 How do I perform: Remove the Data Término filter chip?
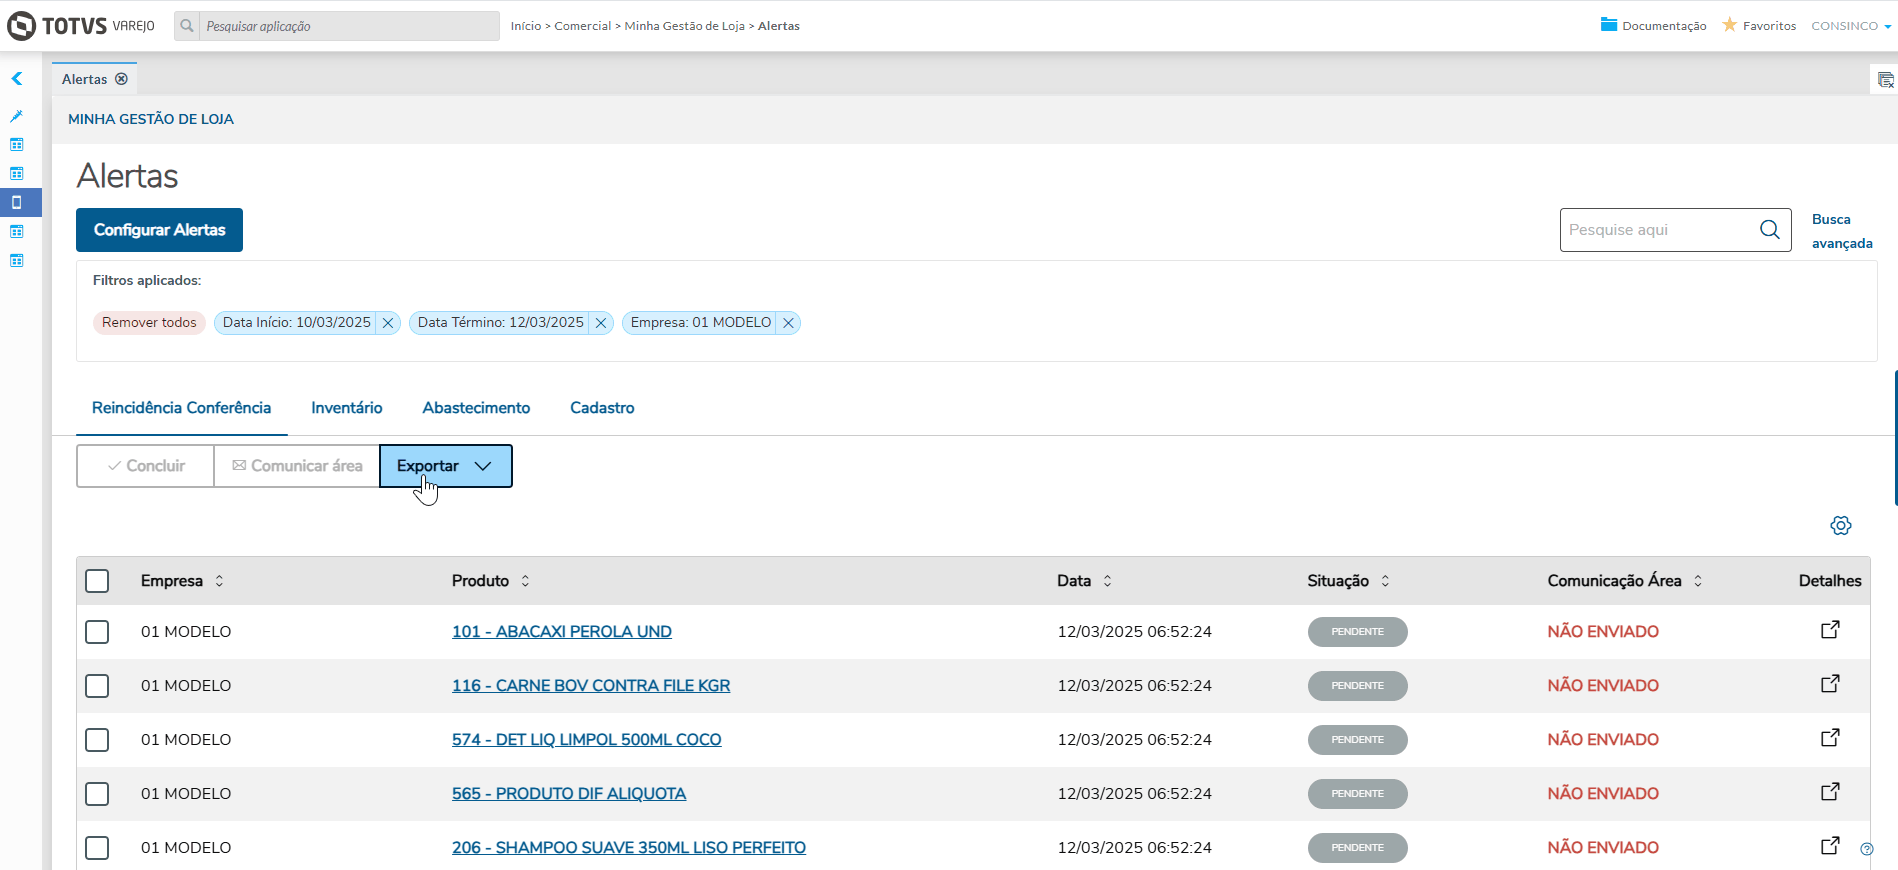[x=601, y=323]
